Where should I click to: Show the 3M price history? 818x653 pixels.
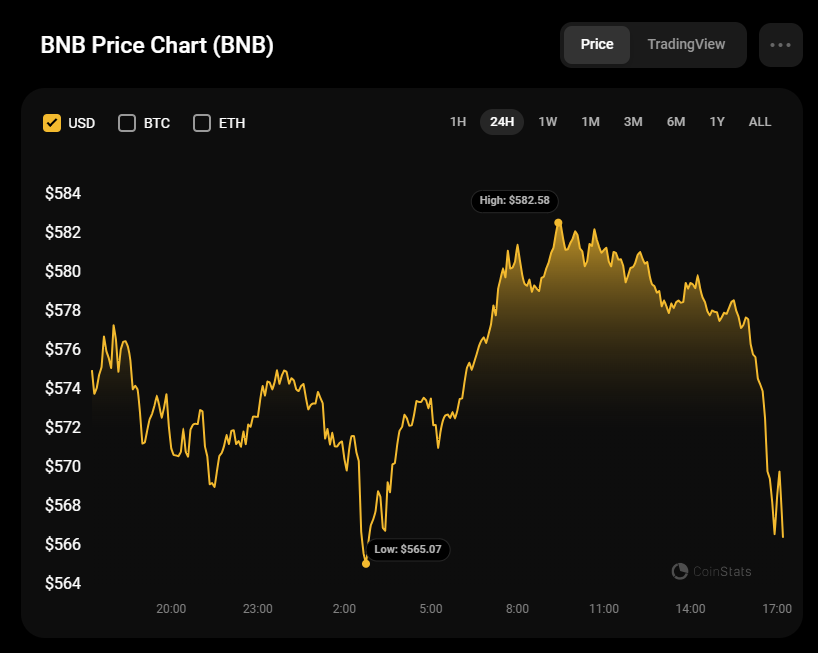(633, 122)
